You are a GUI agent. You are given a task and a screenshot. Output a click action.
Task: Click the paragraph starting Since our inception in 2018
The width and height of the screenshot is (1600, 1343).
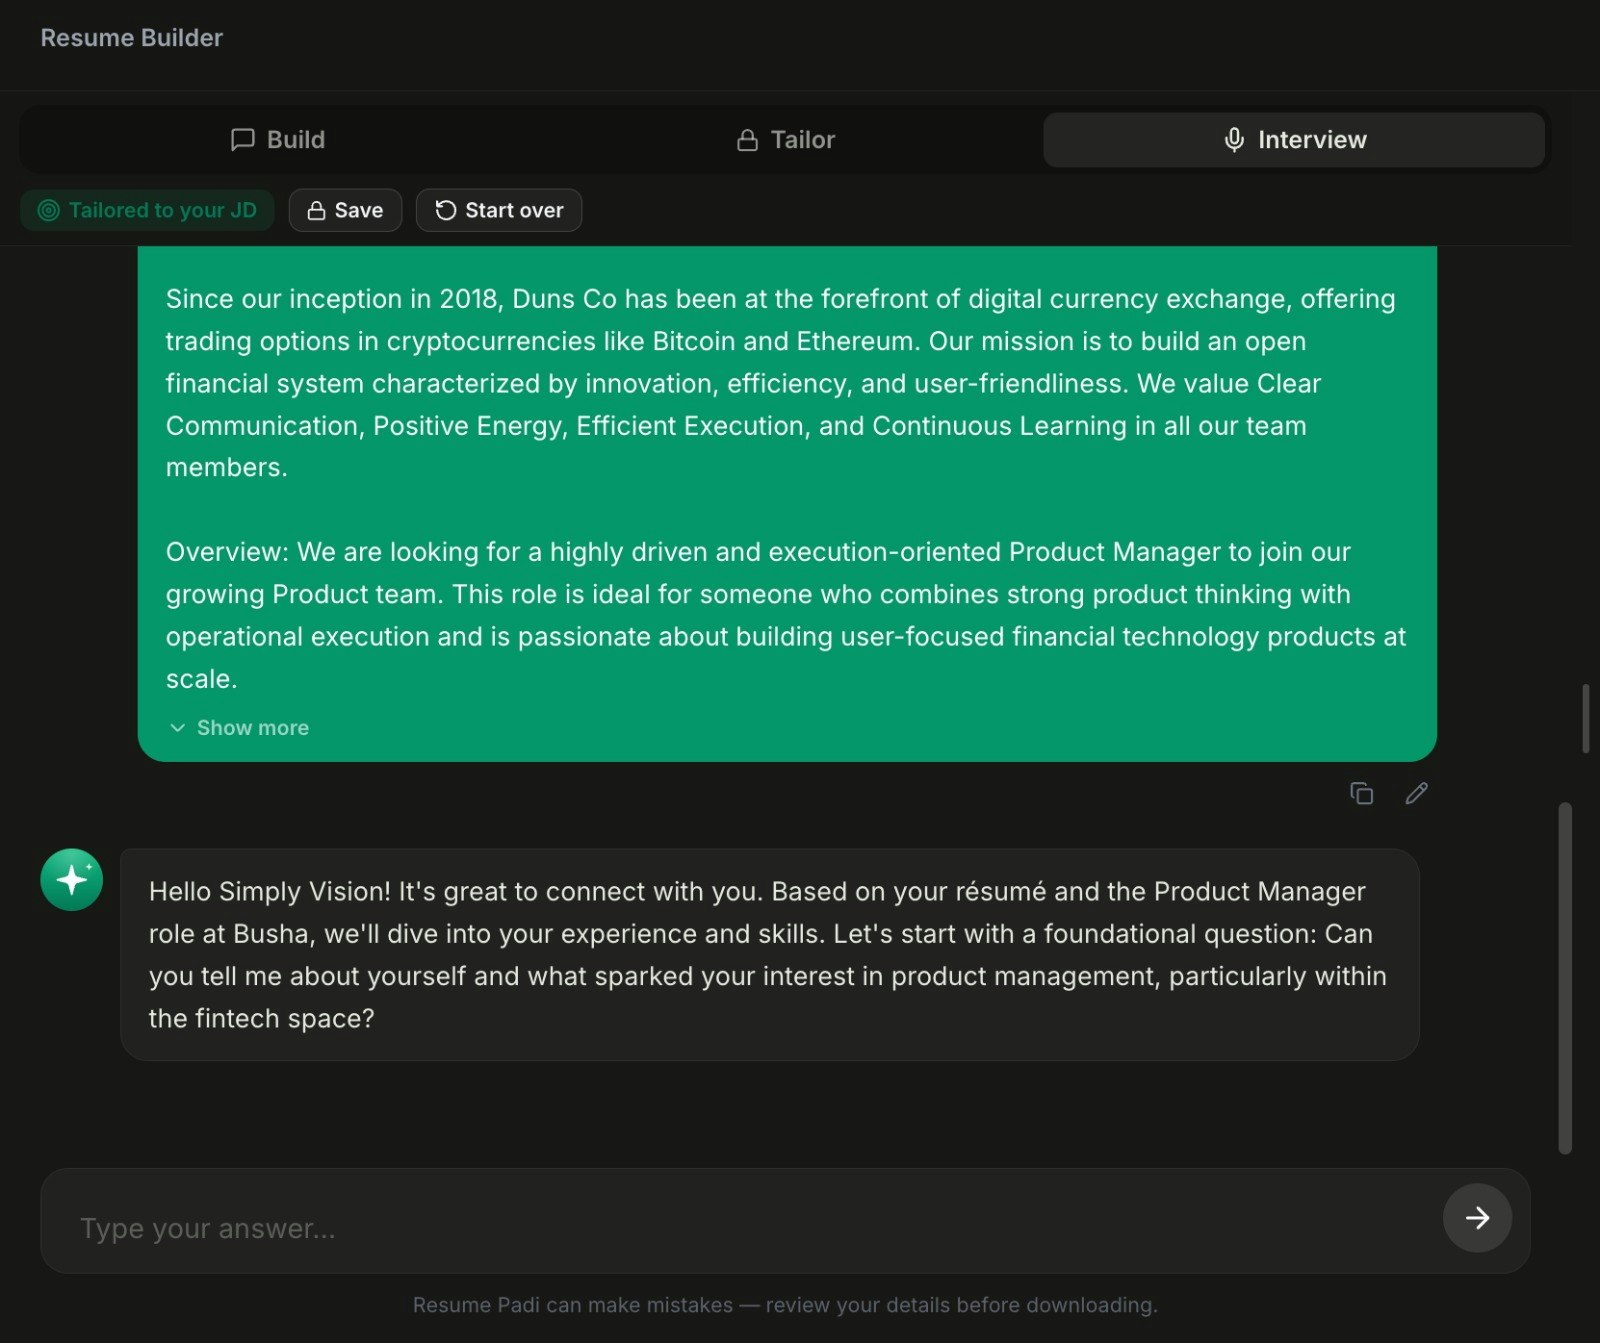780,383
